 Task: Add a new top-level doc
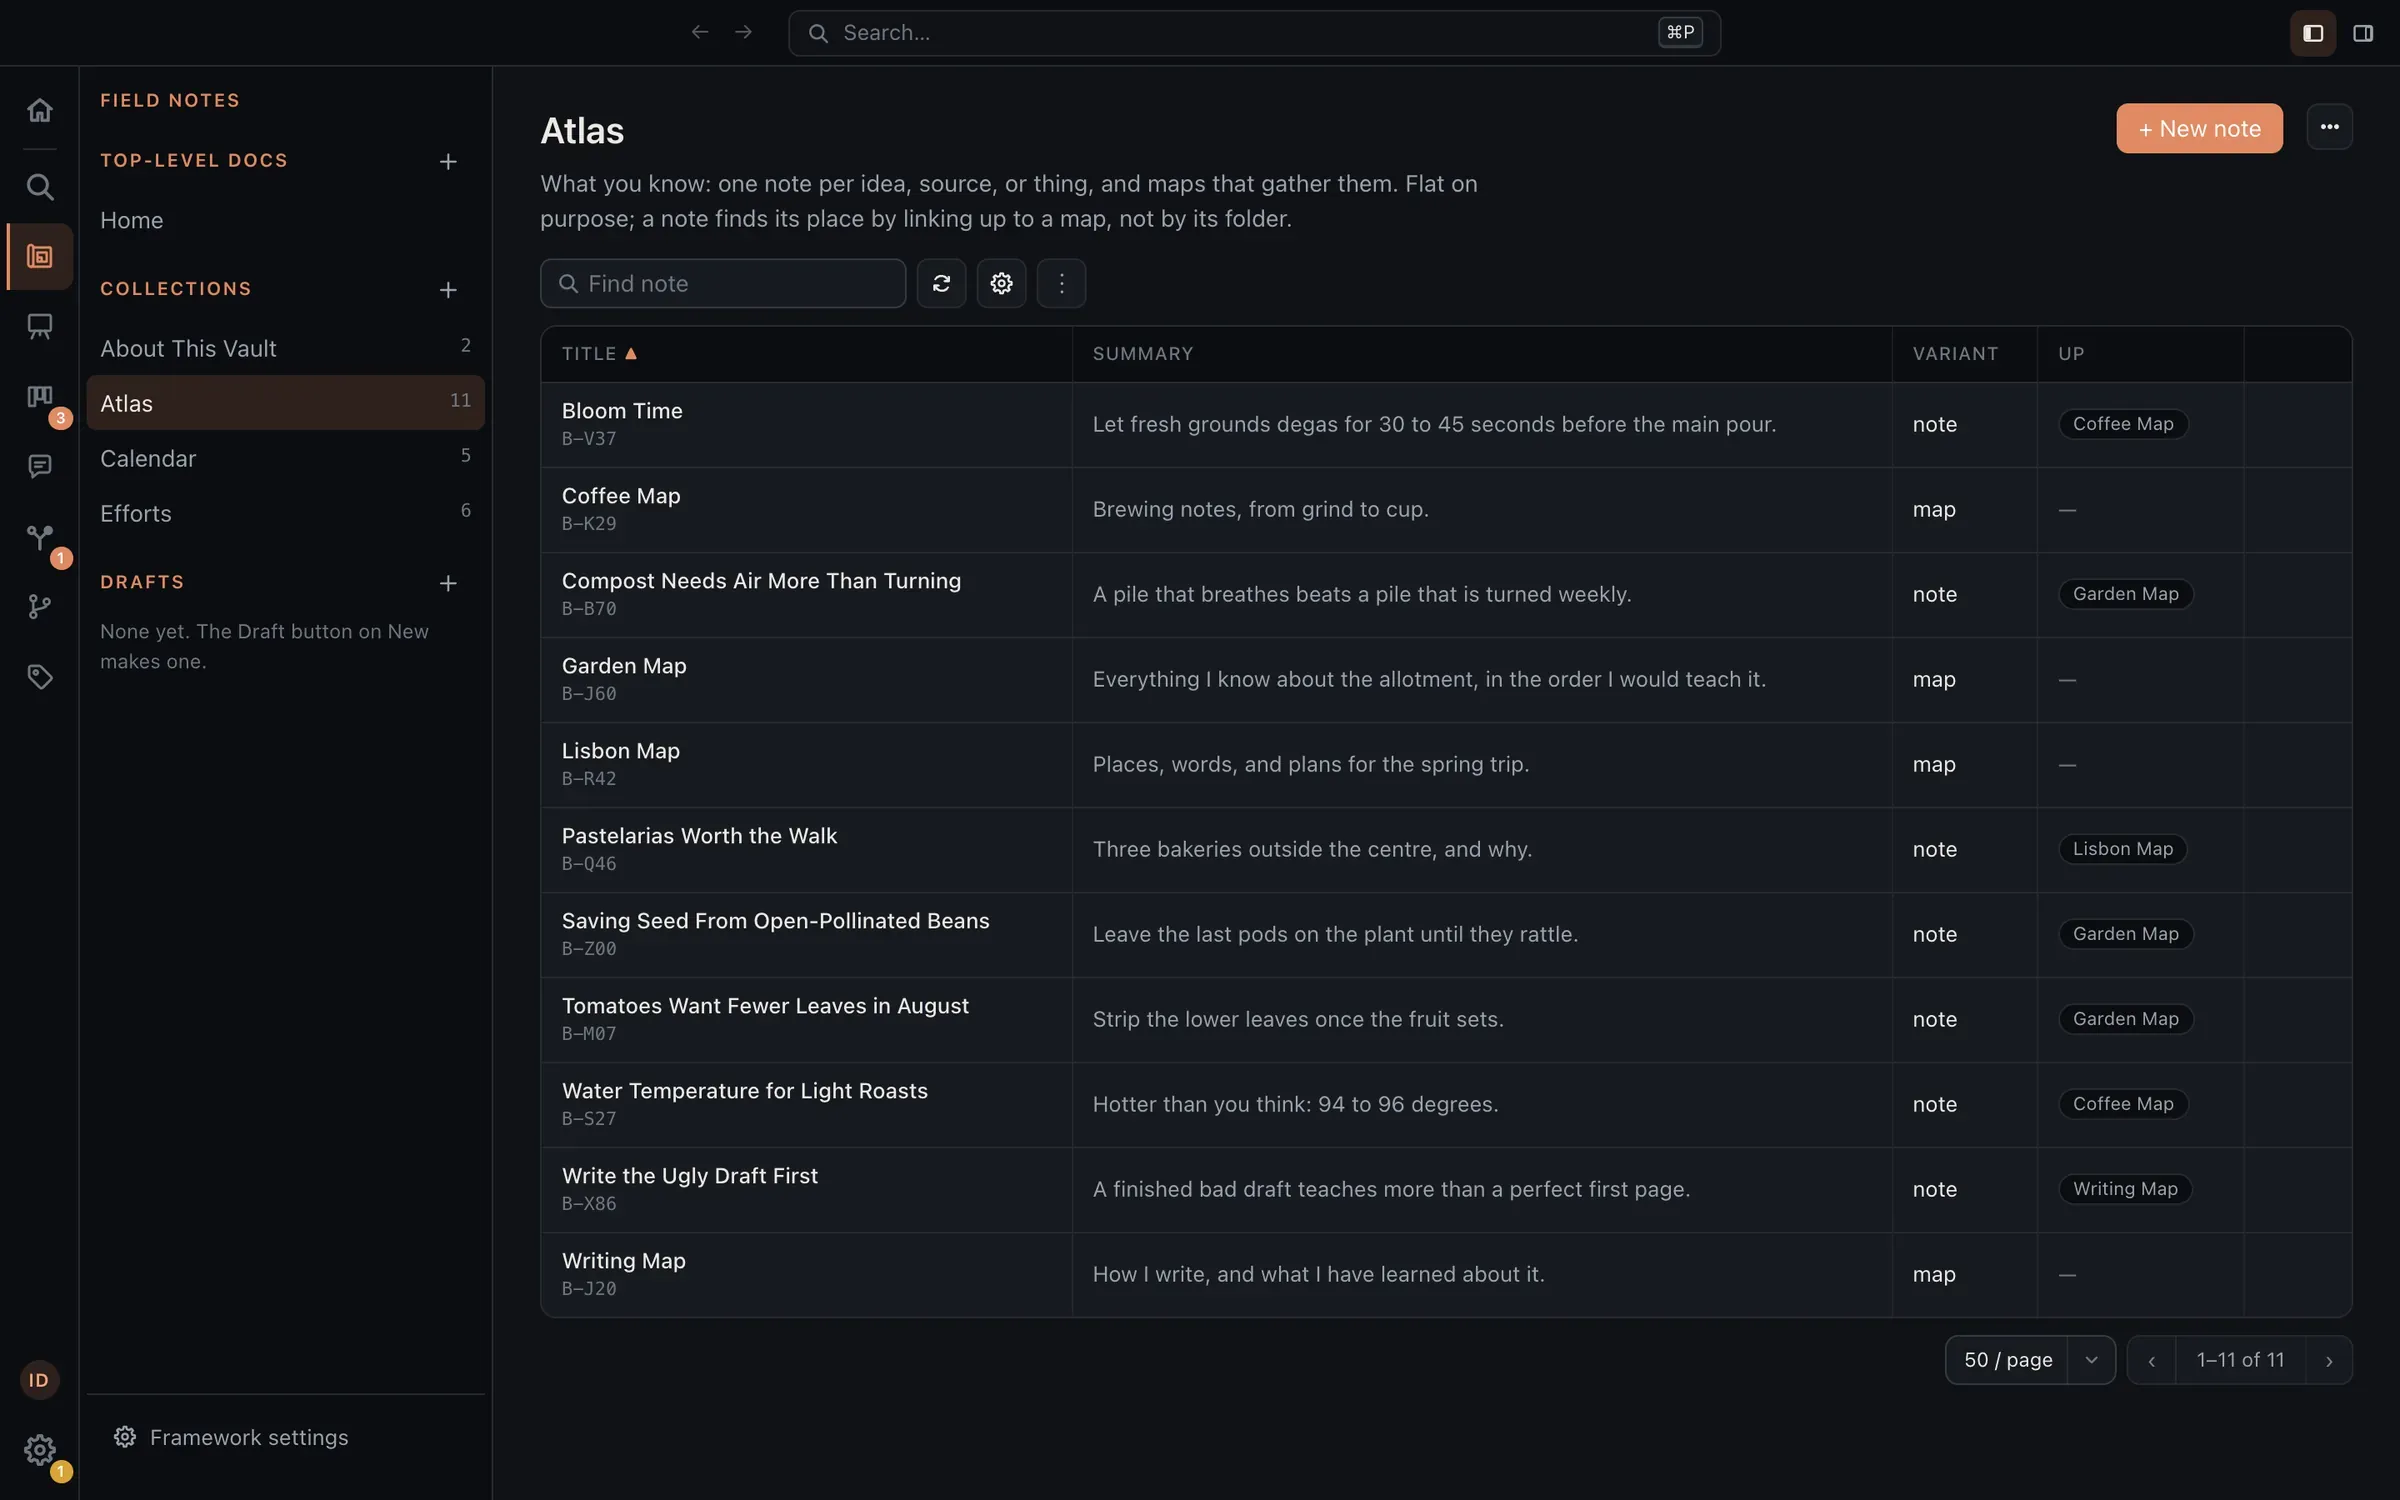(x=448, y=161)
